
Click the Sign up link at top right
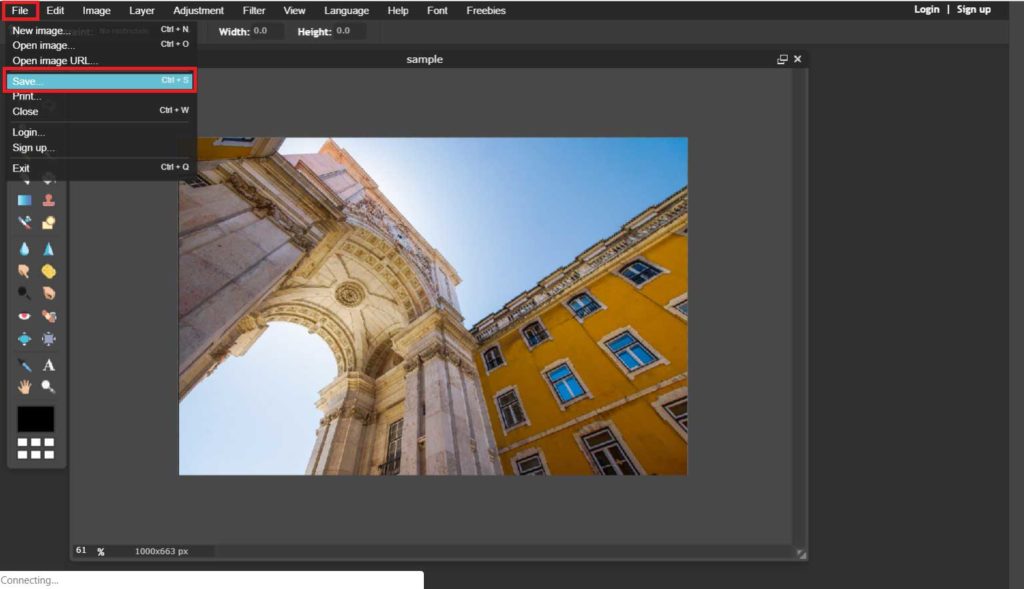(x=974, y=9)
